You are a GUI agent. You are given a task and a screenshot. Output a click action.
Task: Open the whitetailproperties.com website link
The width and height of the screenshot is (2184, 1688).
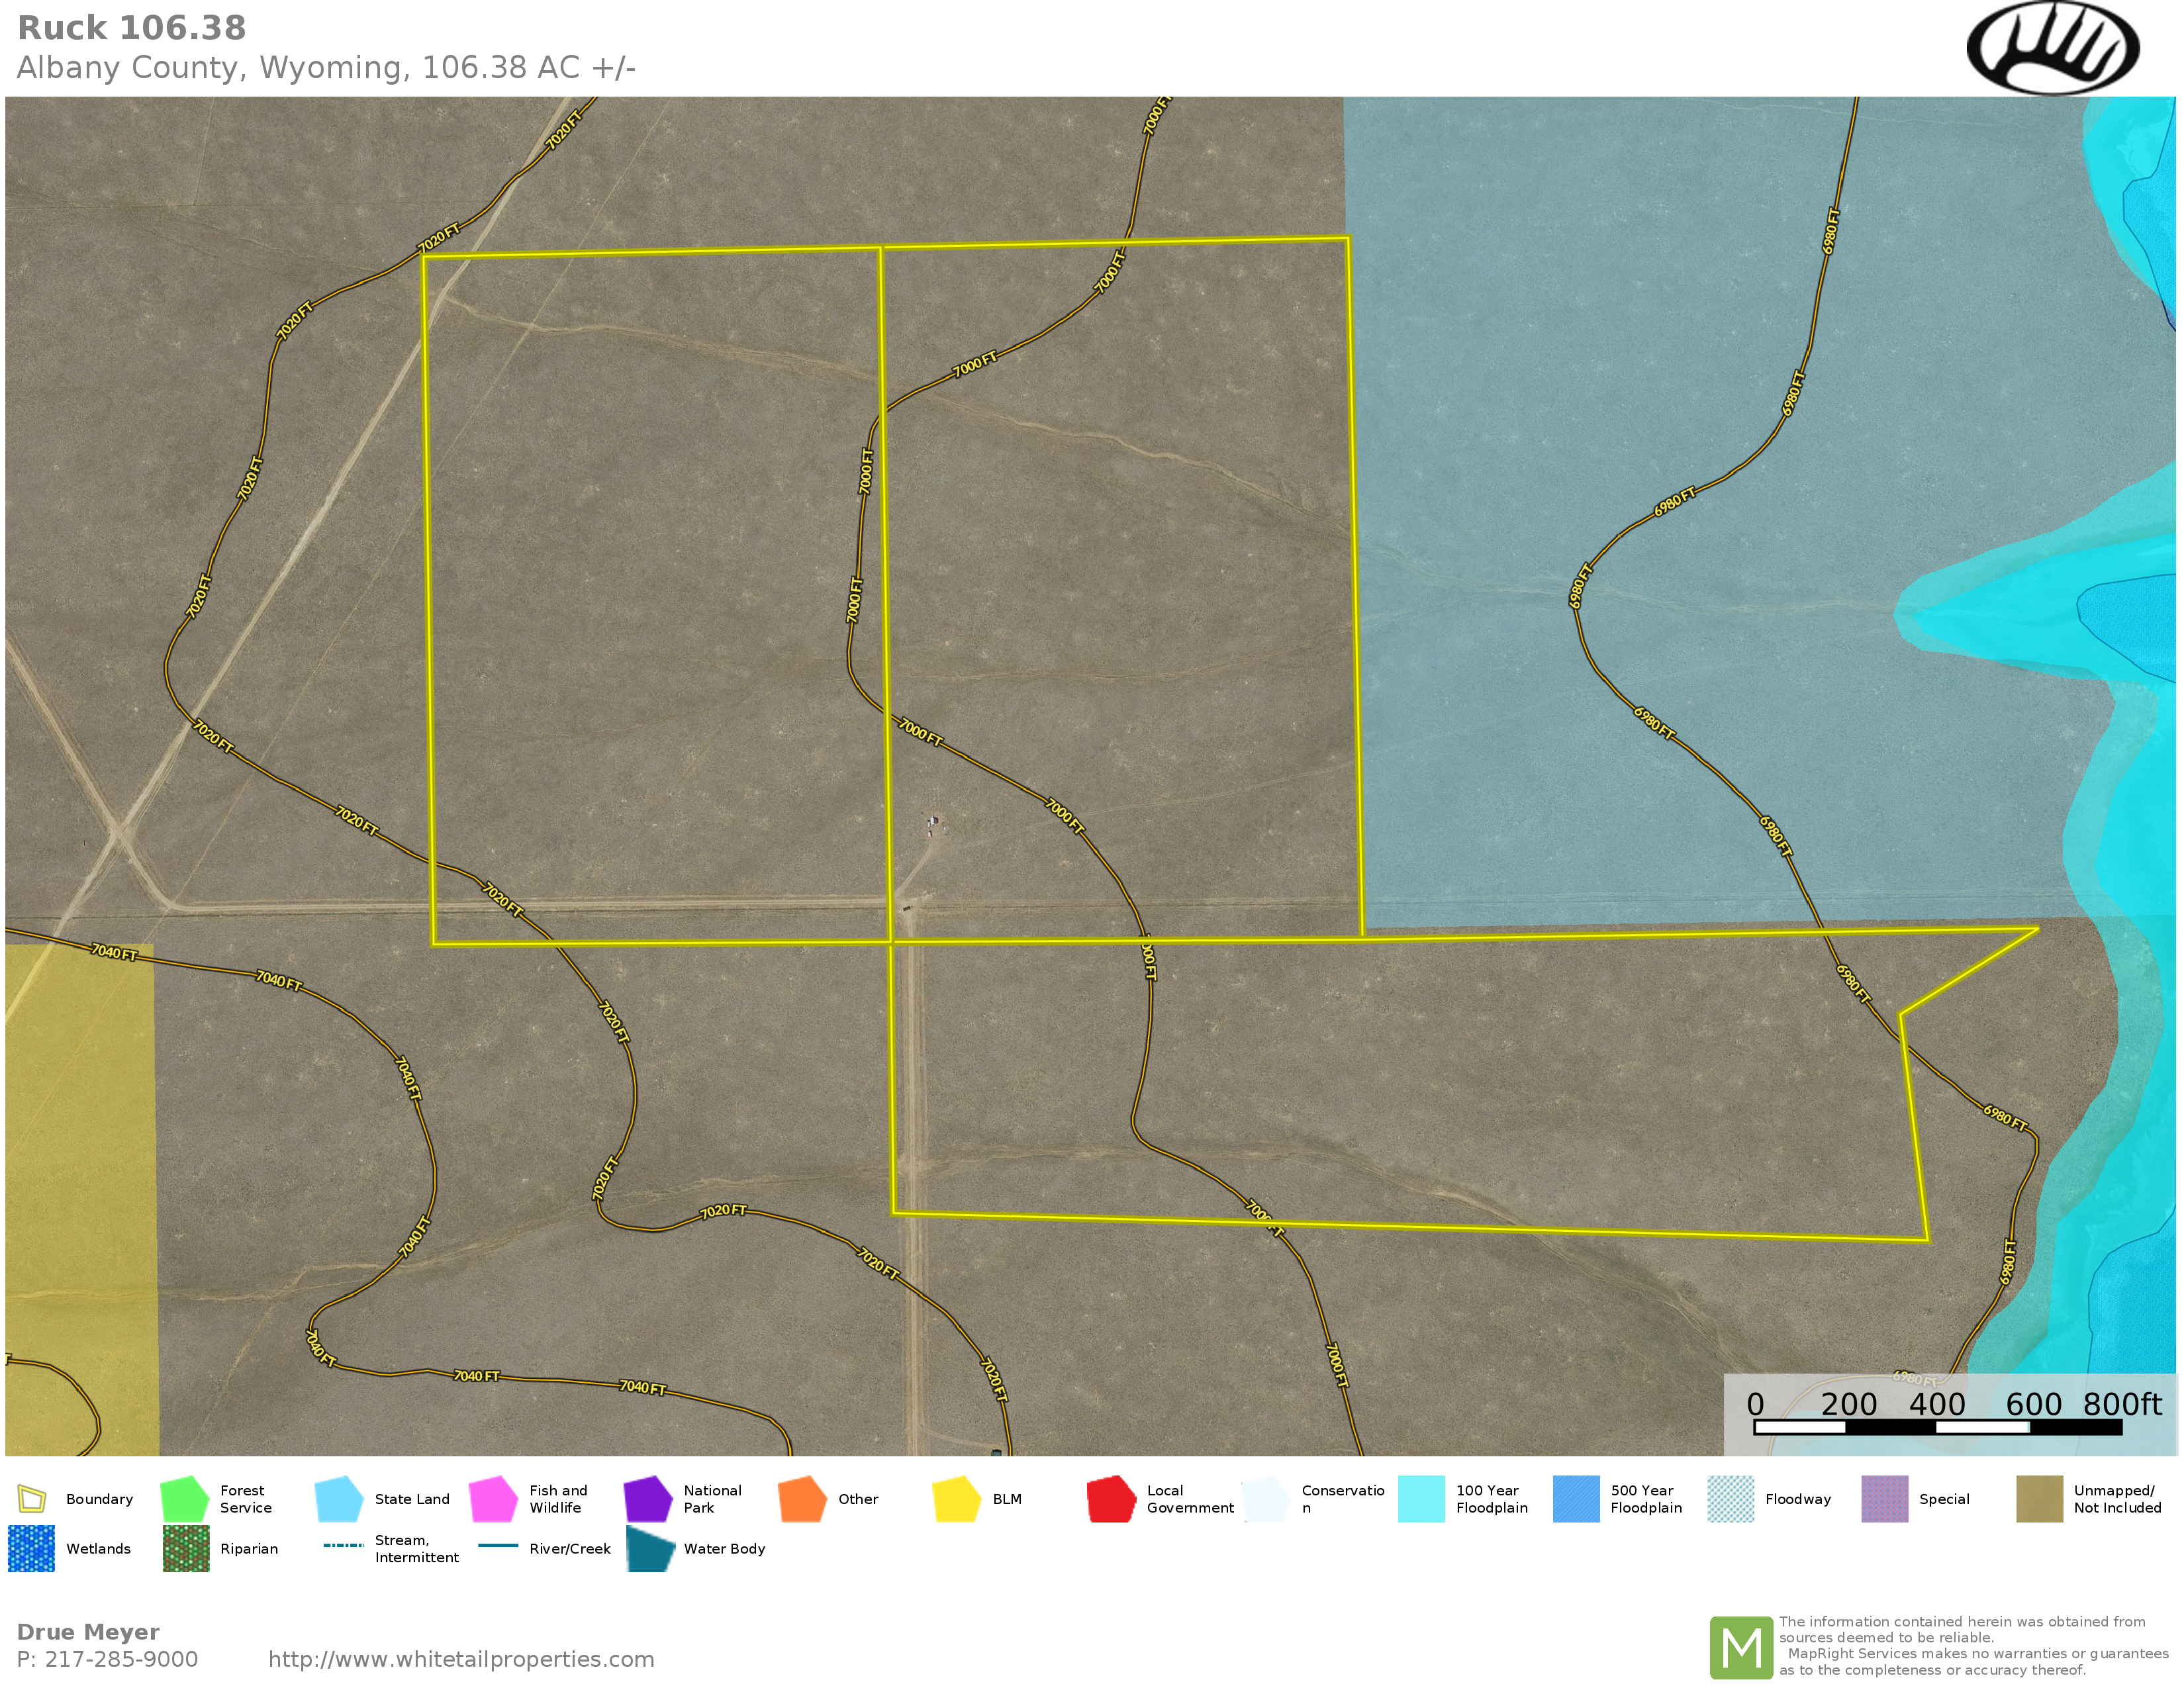point(461,1659)
